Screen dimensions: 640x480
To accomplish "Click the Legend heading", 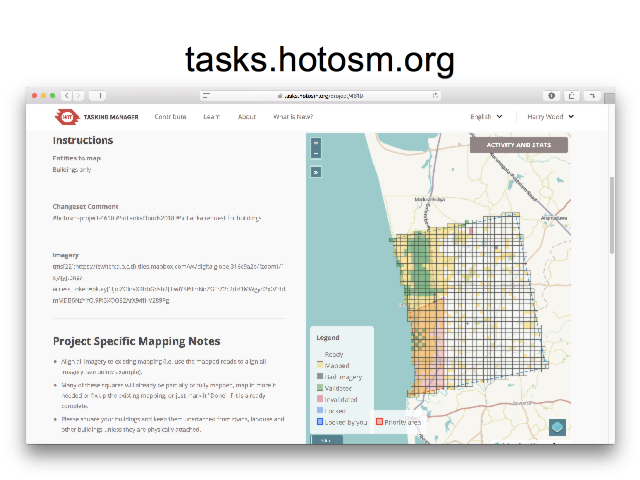I will pos(328,338).
